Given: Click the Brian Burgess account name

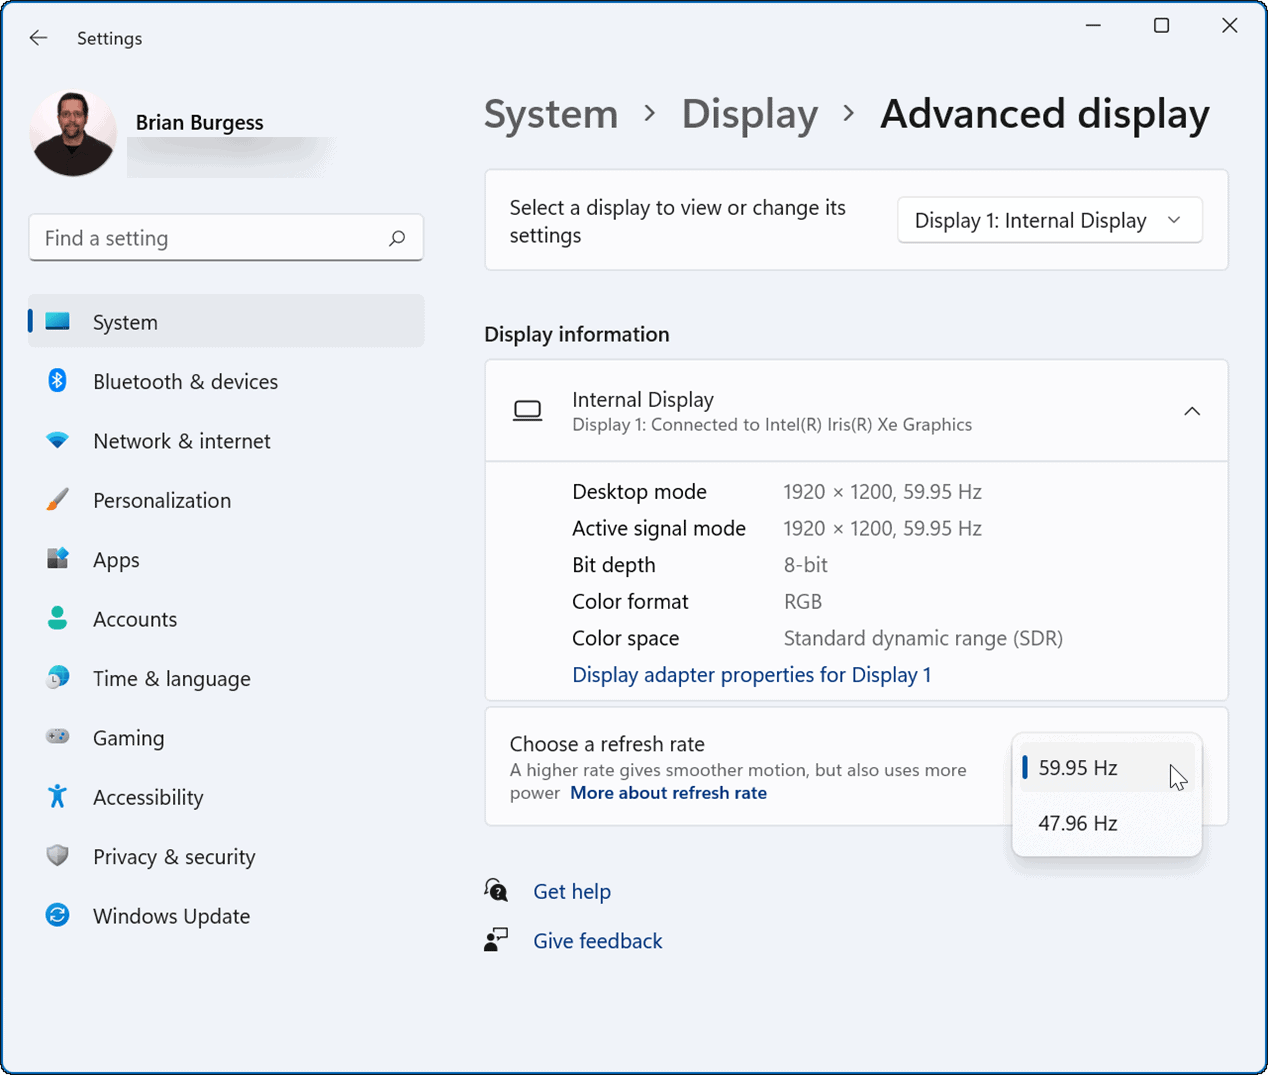Looking at the screenshot, I should 199,122.
